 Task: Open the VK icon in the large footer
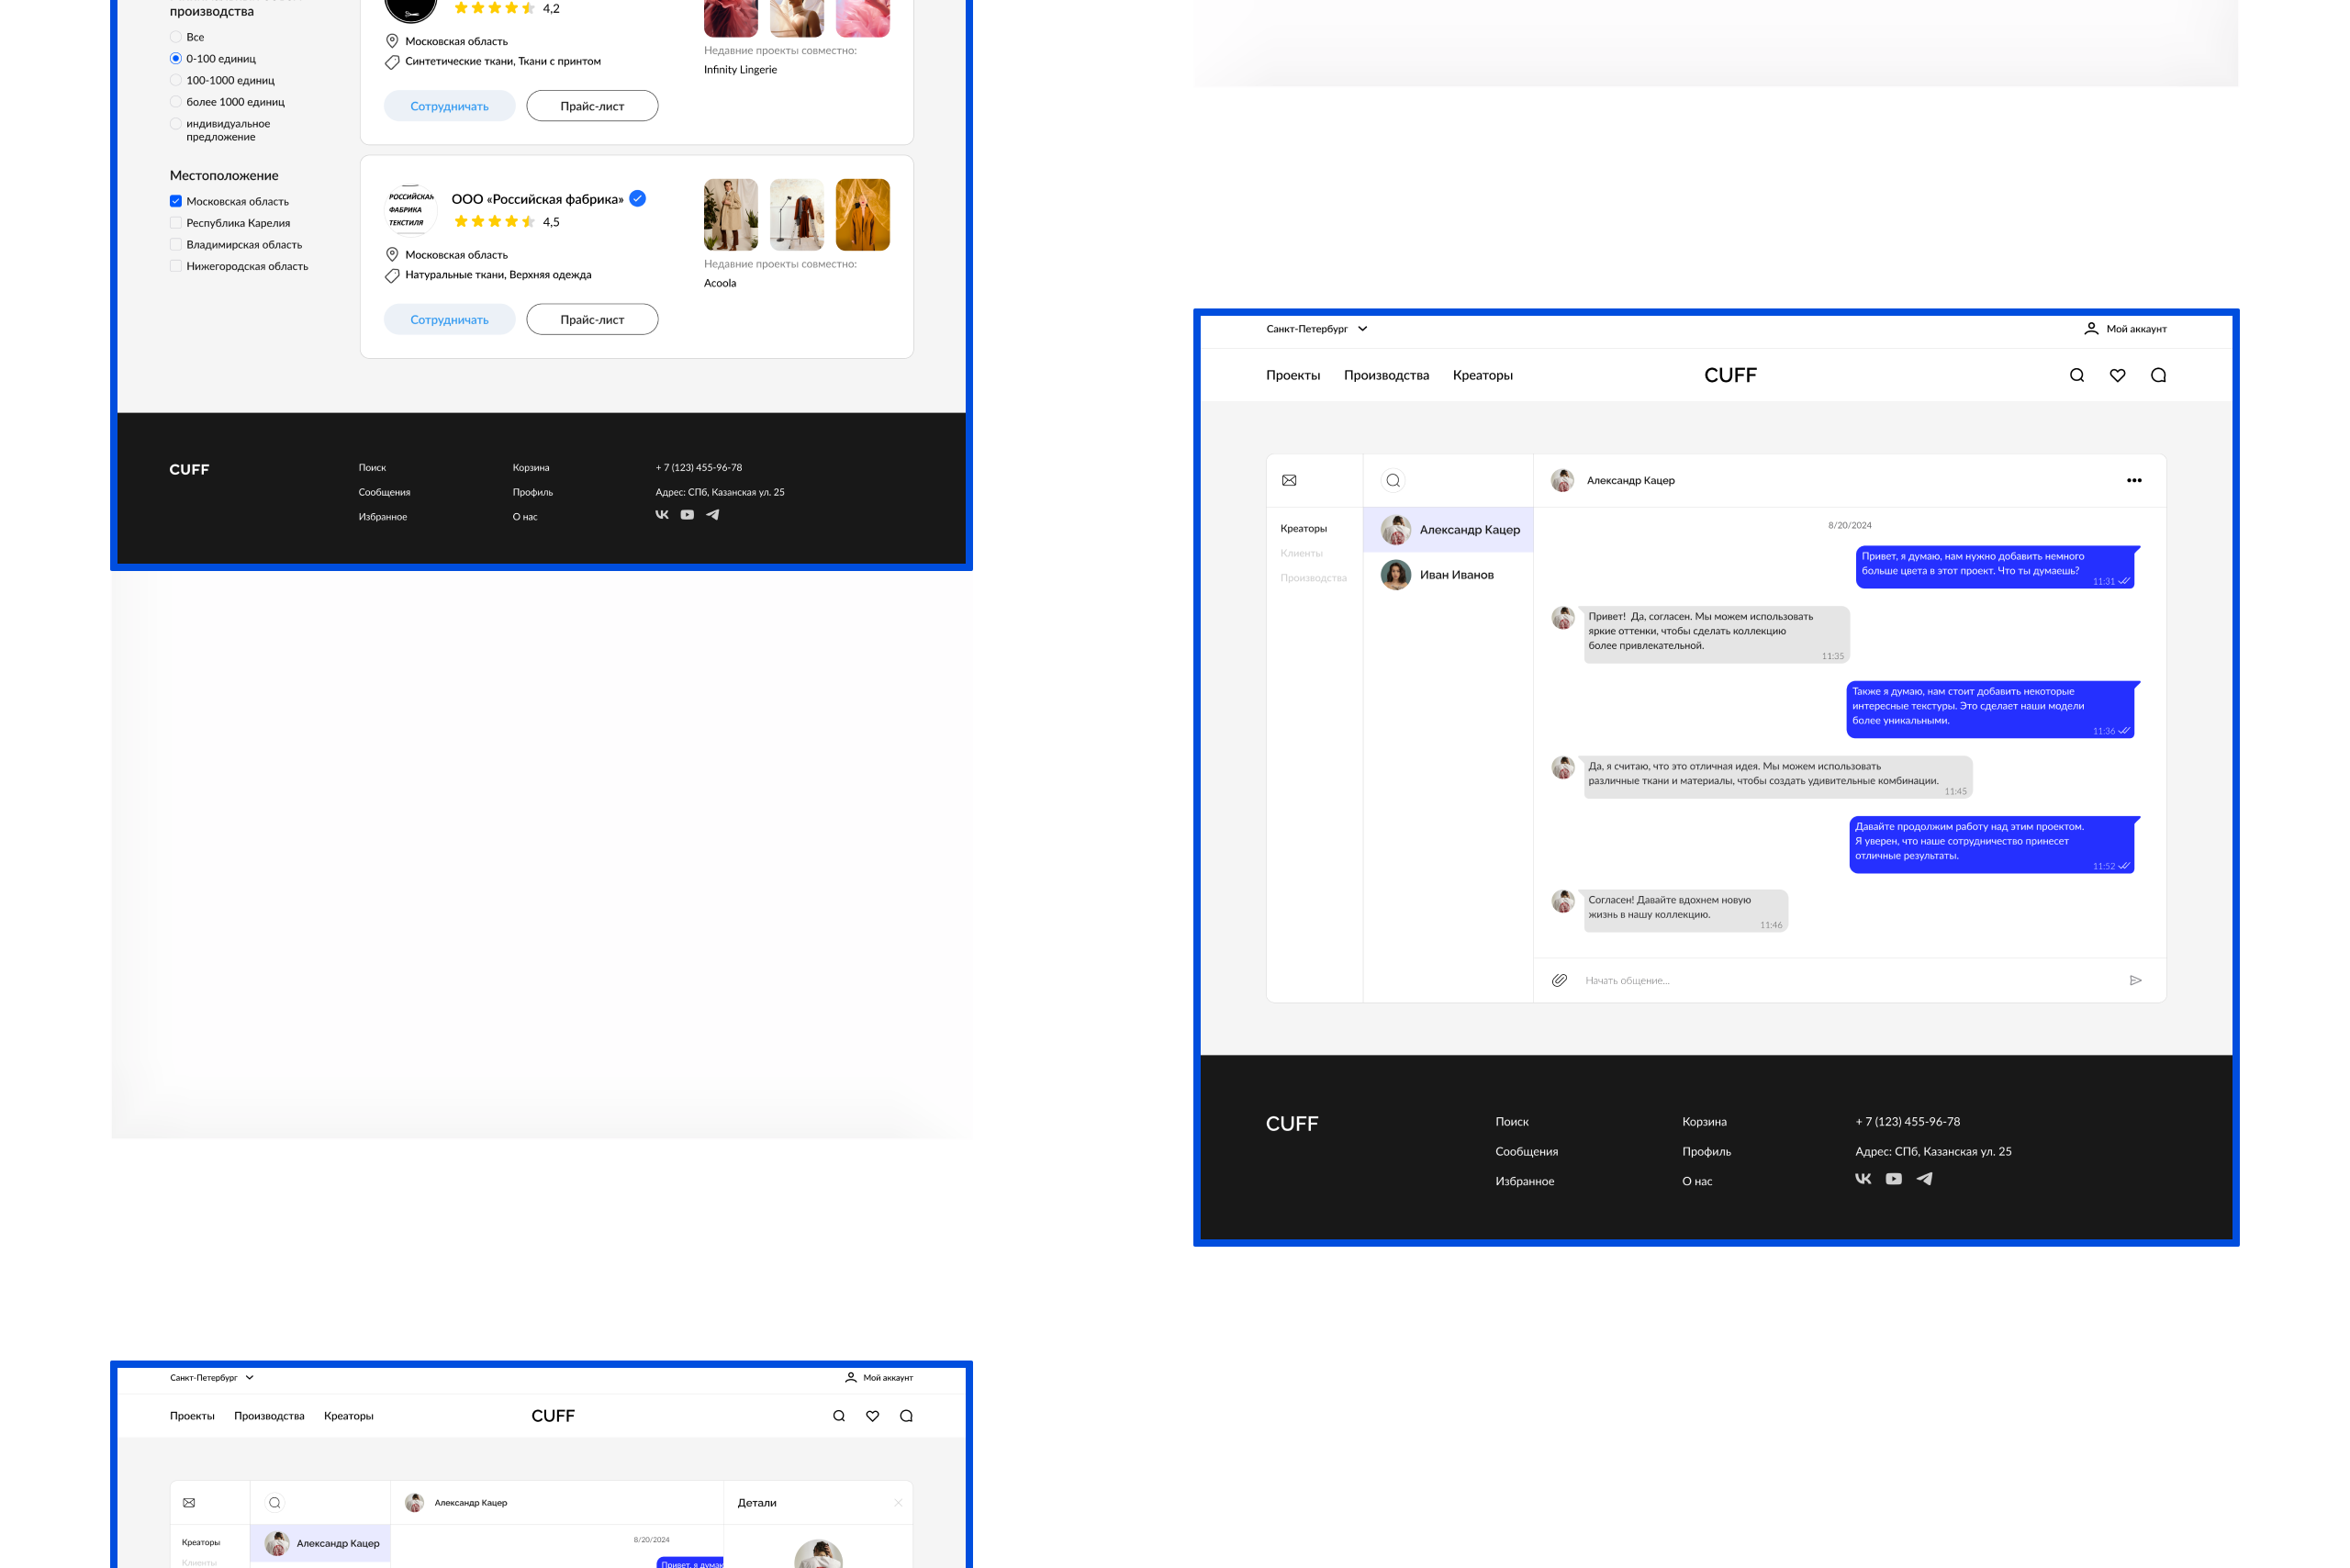(x=1862, y=1179)
